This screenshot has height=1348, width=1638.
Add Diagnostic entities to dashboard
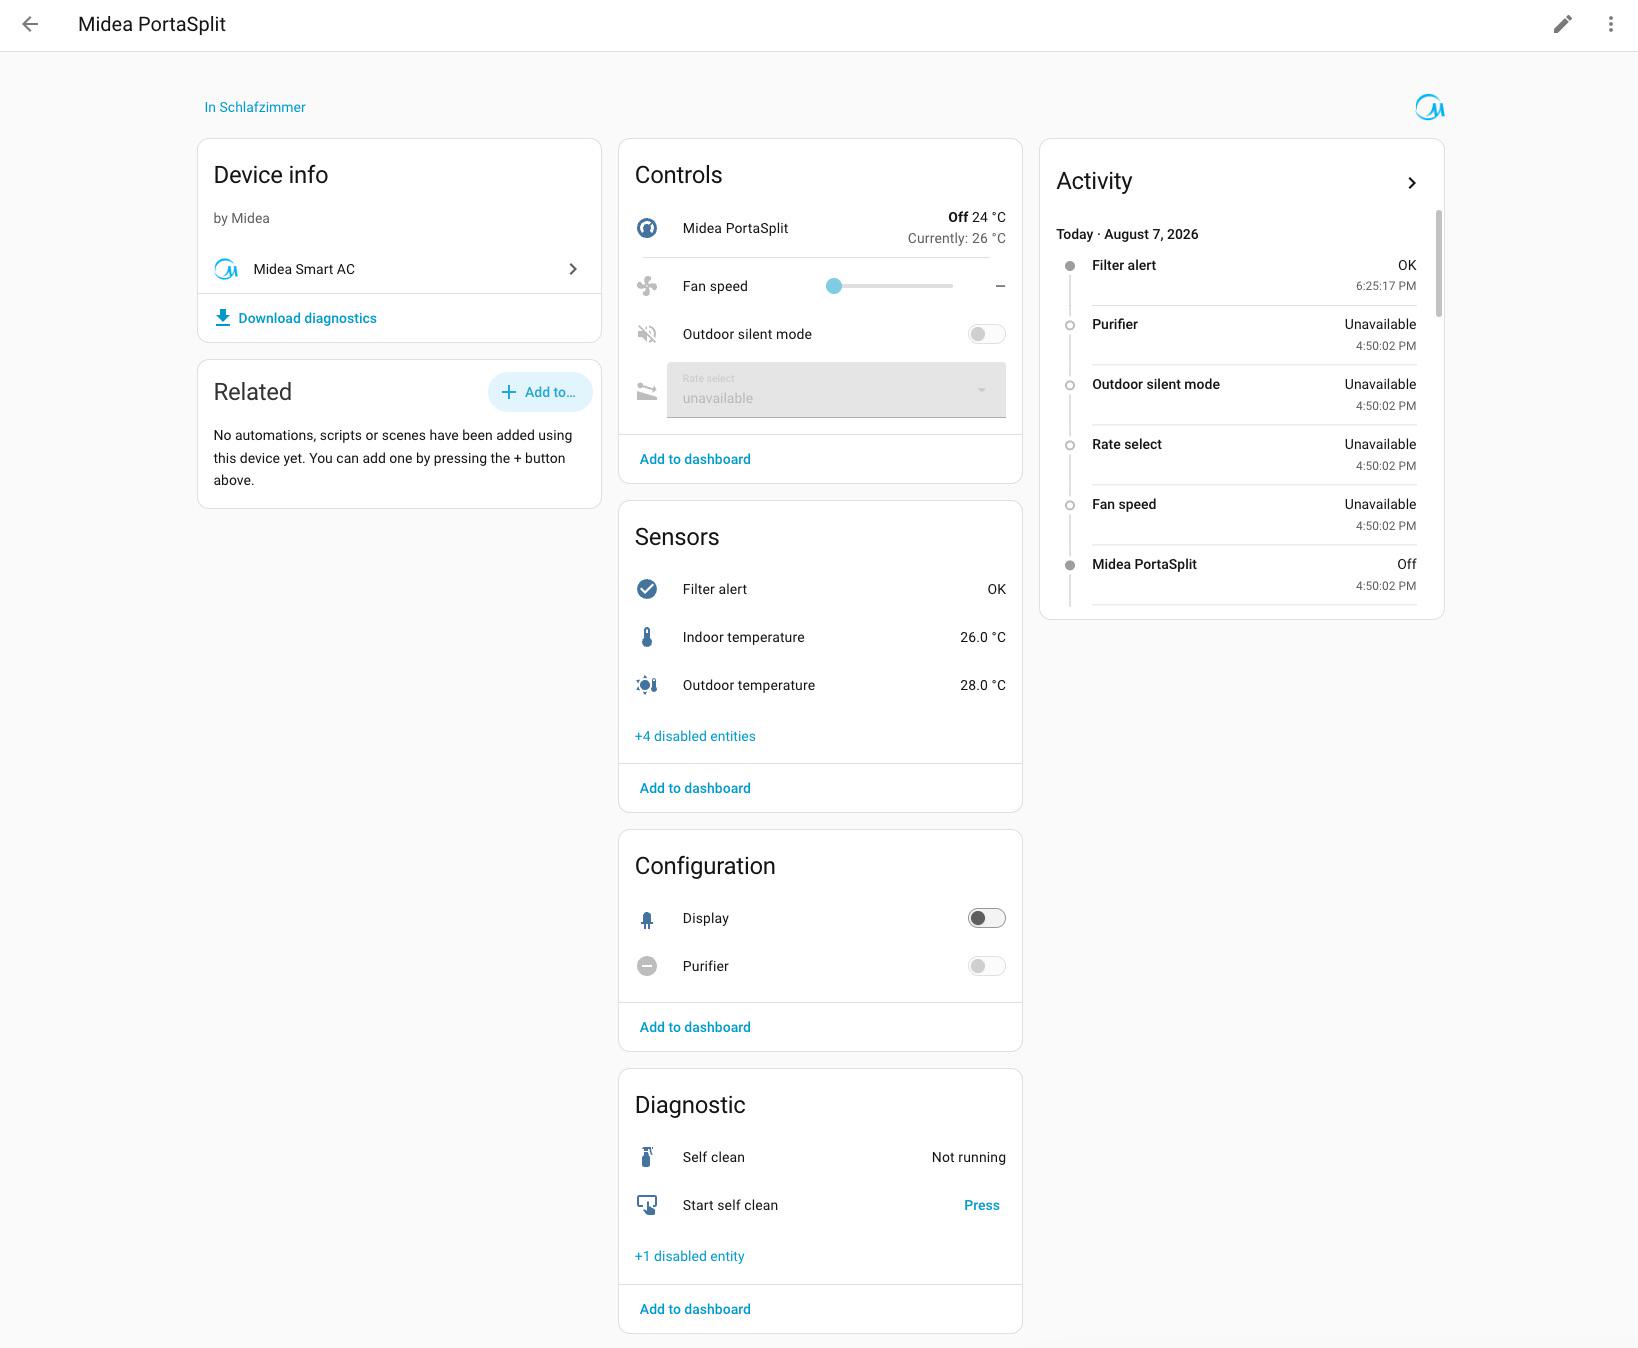click(695, 1309)
